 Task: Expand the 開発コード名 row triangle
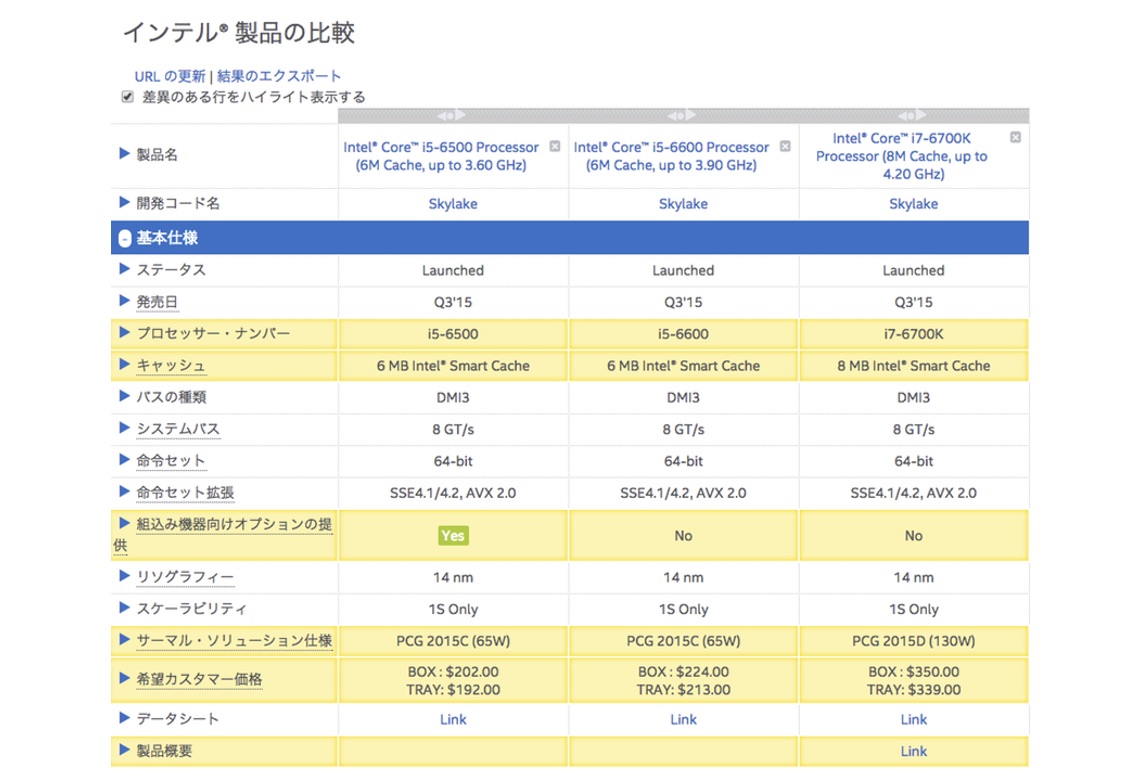coord(125,202)
